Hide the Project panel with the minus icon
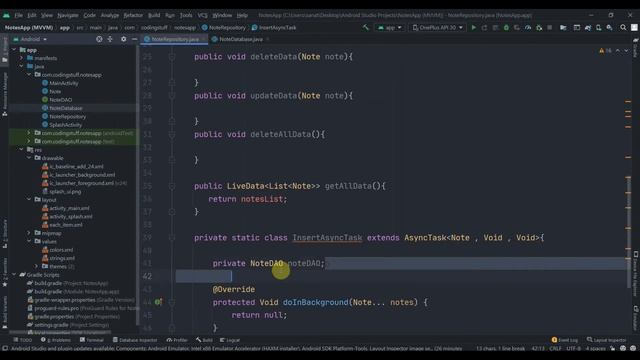 pos(134,39)
